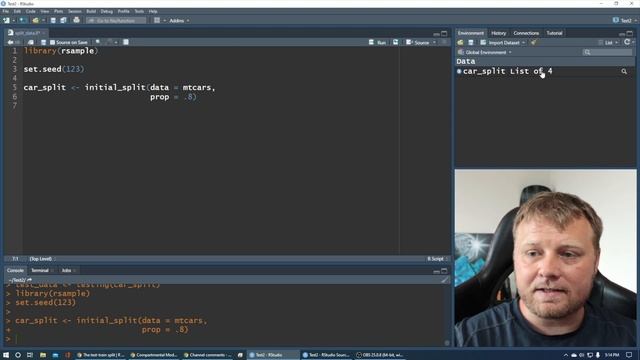
Task: Save the split_data script in the editor toolbar
Action: [x=43, y=42]
